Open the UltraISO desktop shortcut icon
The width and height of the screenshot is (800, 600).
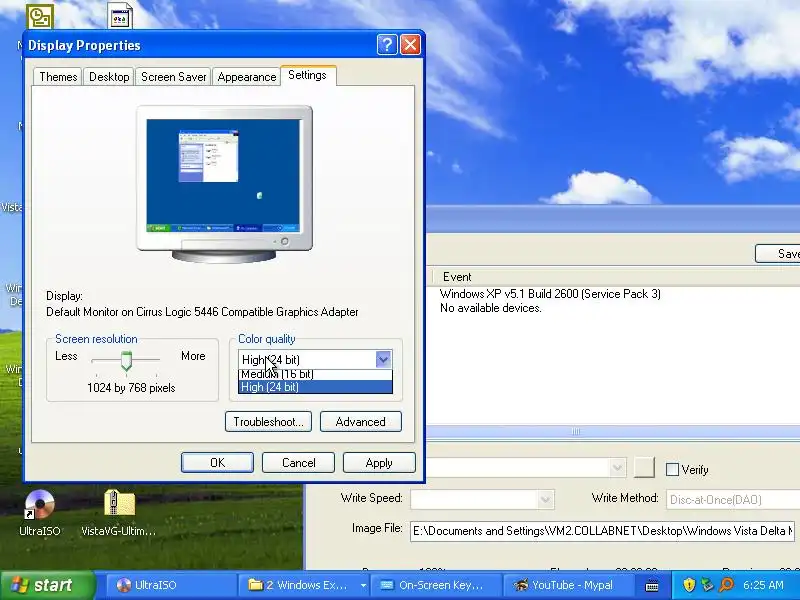point(39,512)
